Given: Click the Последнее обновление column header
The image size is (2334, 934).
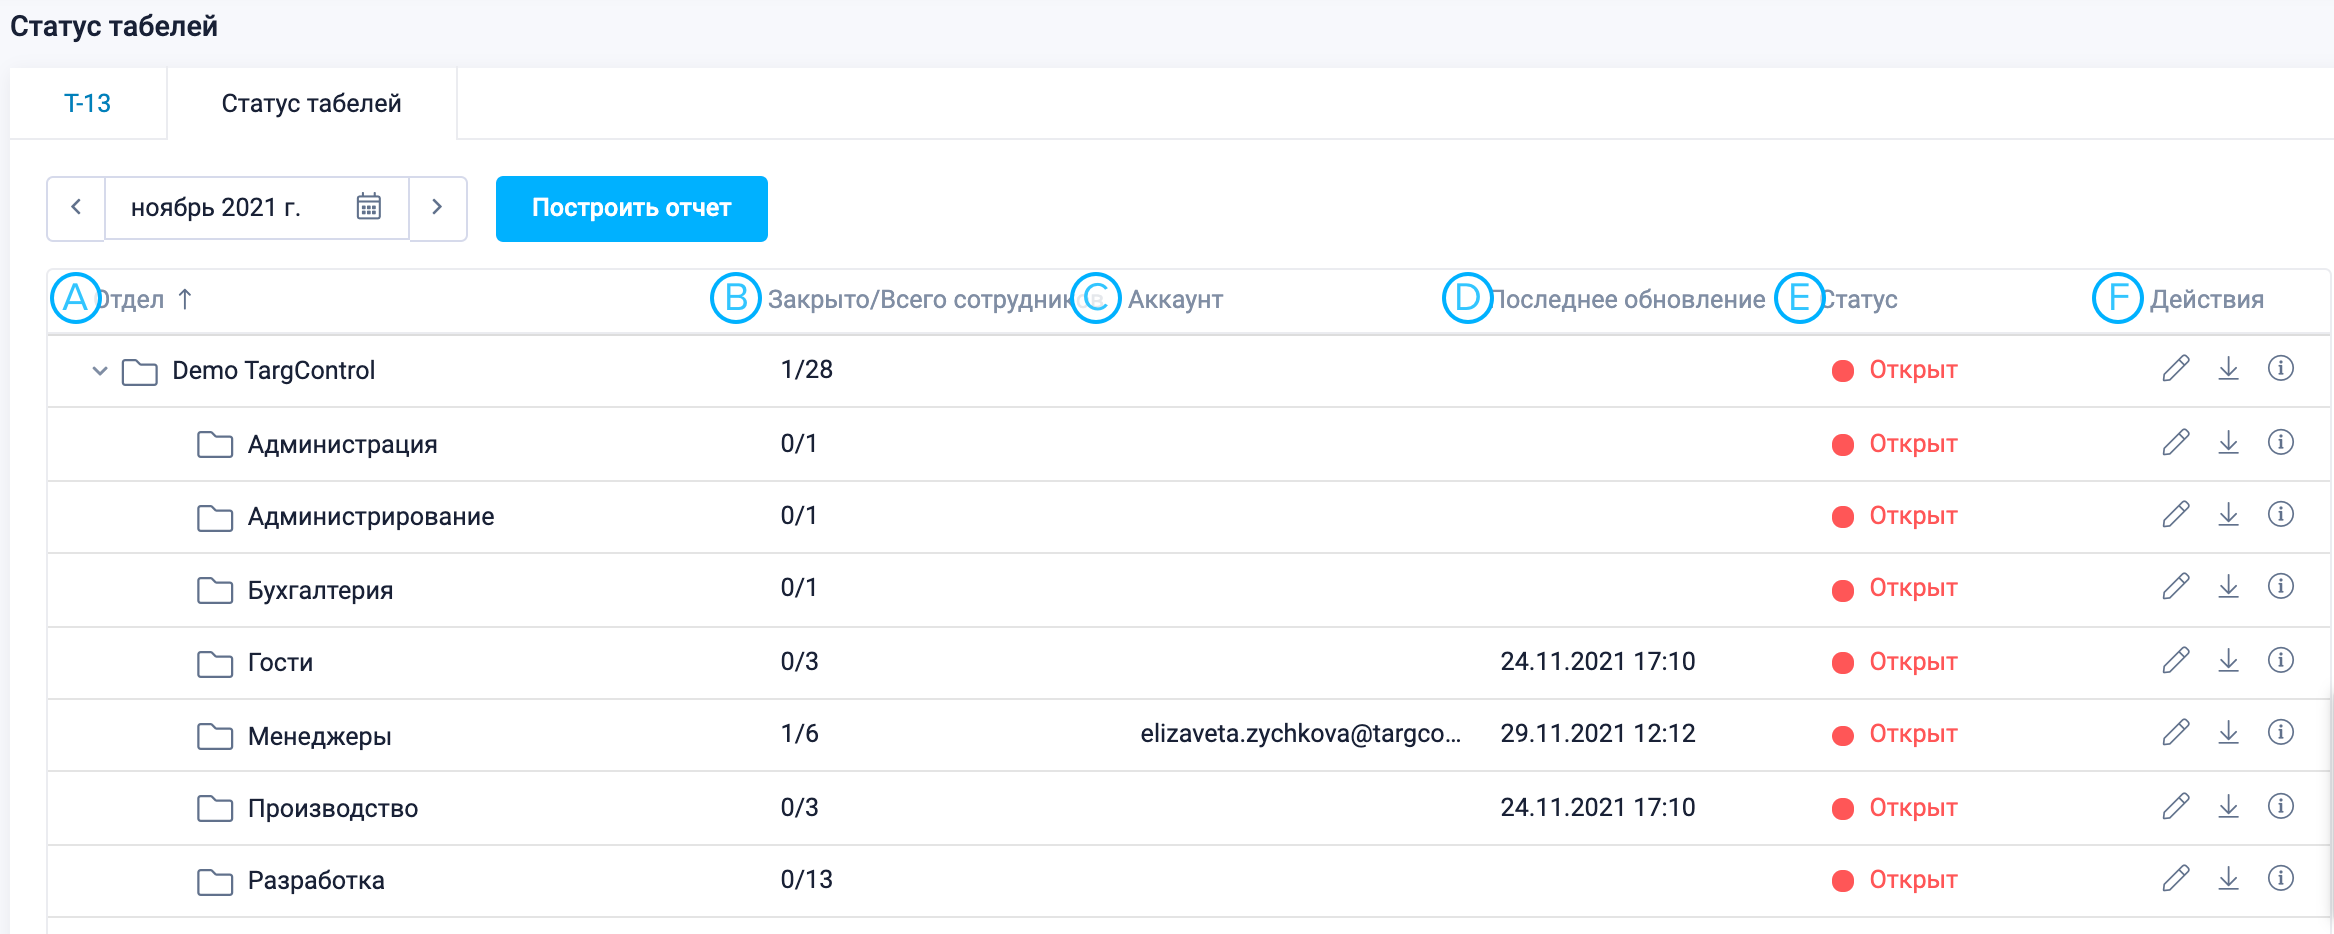Looking at the screenshot, I should (x=1629, y=299).
